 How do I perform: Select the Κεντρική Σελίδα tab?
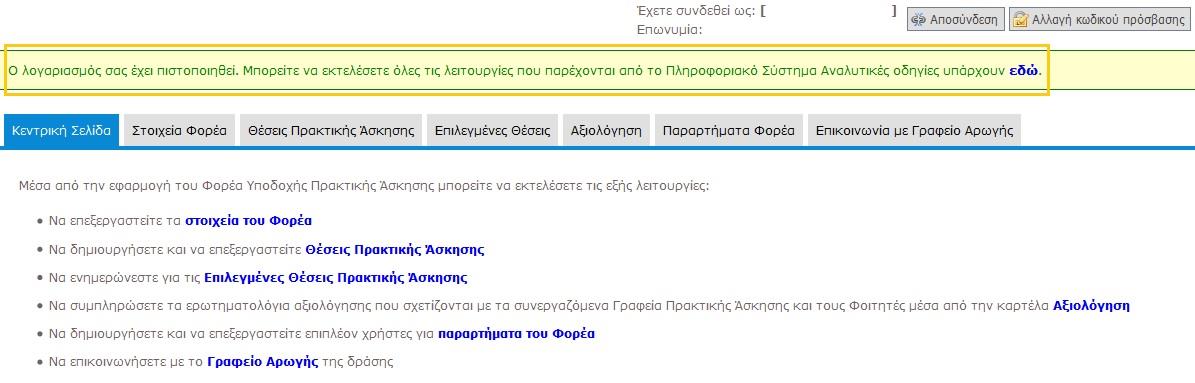tap(62, 130)
